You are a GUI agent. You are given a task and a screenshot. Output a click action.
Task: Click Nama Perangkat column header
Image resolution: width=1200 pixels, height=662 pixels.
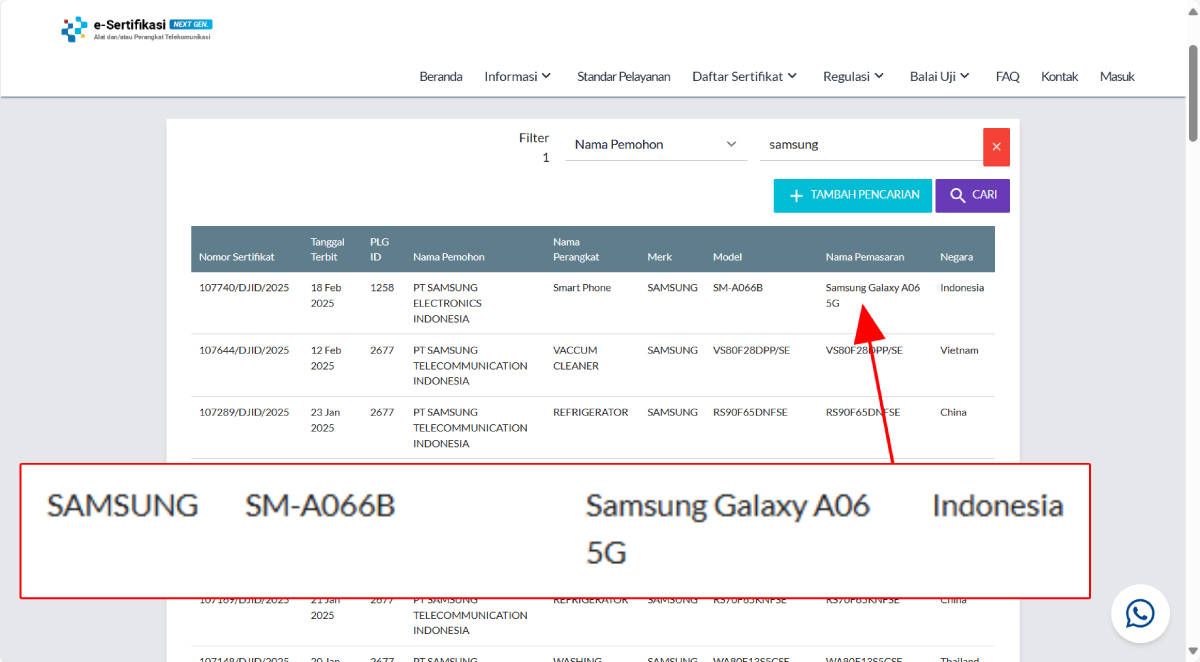point(576,249)
